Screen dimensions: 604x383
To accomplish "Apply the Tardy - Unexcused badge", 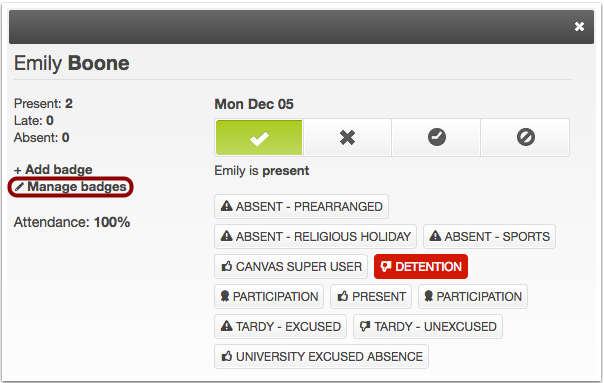I will click(428, 327).
